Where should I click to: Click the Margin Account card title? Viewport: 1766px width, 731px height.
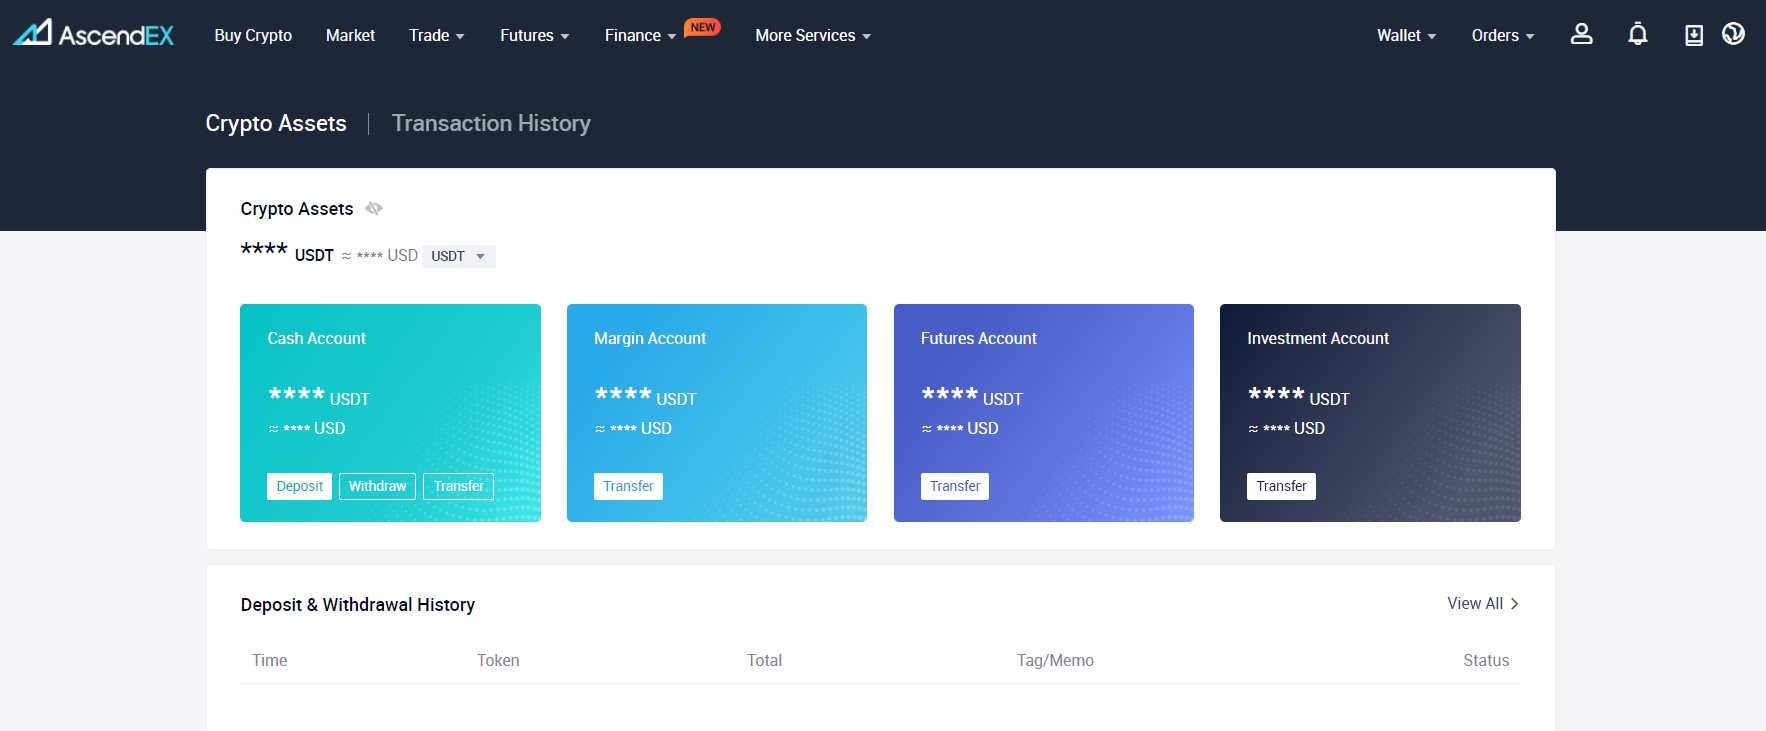coord(650,338)
